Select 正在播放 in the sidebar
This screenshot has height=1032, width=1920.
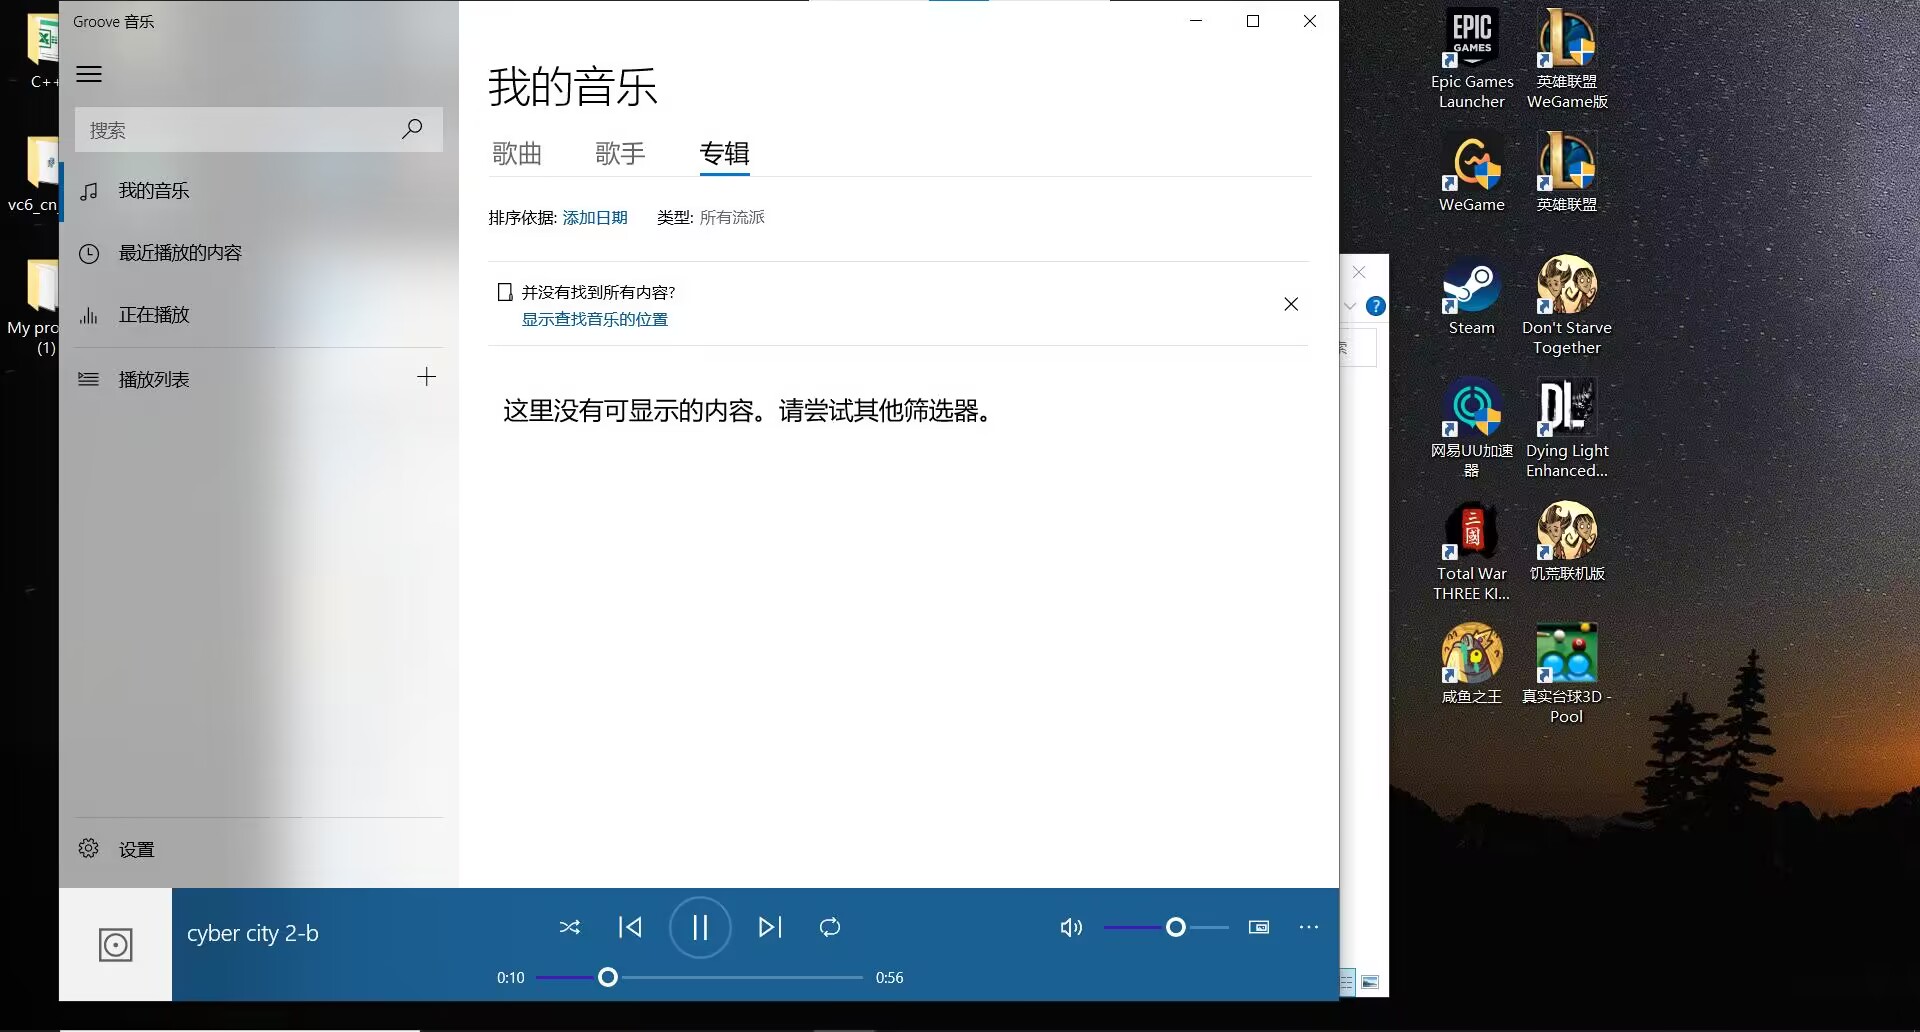pyautogui.click(x=155, y=315)
